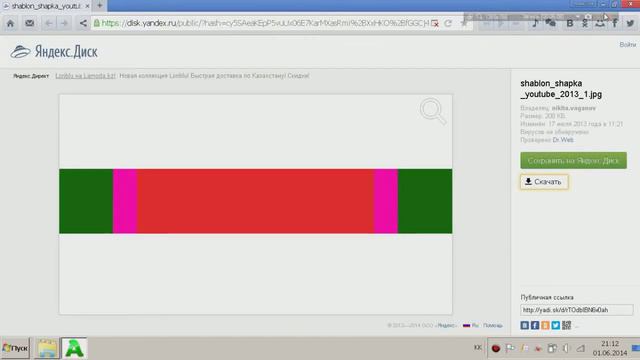Open the Lamoda advertisement link
The width and height of the screenshot is (640, 360).
tap(85, 76)
